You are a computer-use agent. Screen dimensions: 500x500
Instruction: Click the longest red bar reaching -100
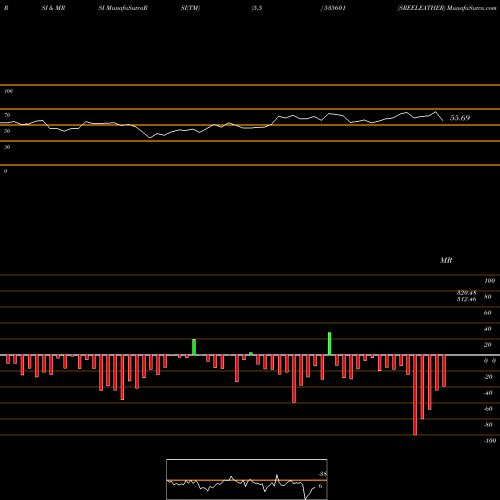click(x=415, y=395)
